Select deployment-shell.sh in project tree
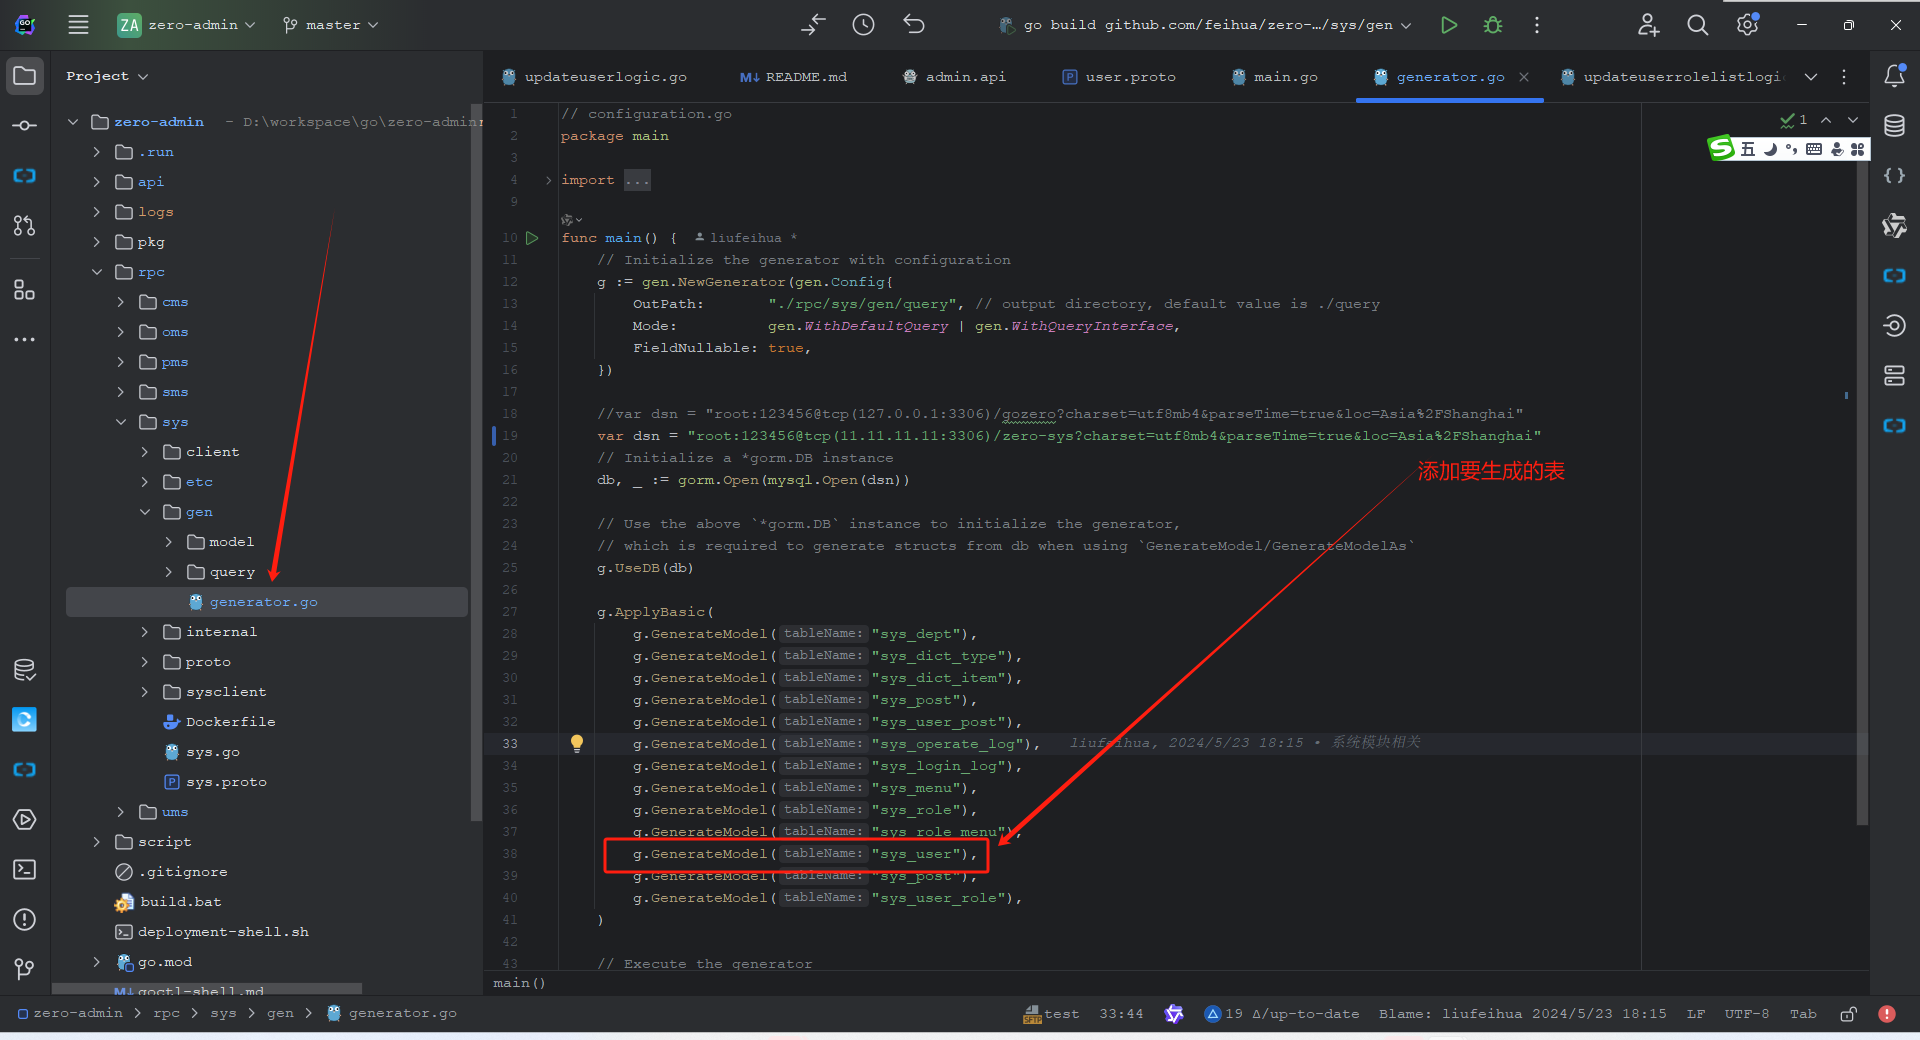The height and width of the screenshot is (1040, 1920). pos(223,932)
